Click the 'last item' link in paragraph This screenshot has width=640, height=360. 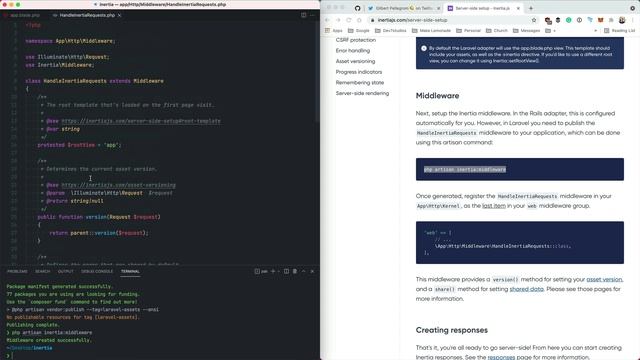point(494,206)
